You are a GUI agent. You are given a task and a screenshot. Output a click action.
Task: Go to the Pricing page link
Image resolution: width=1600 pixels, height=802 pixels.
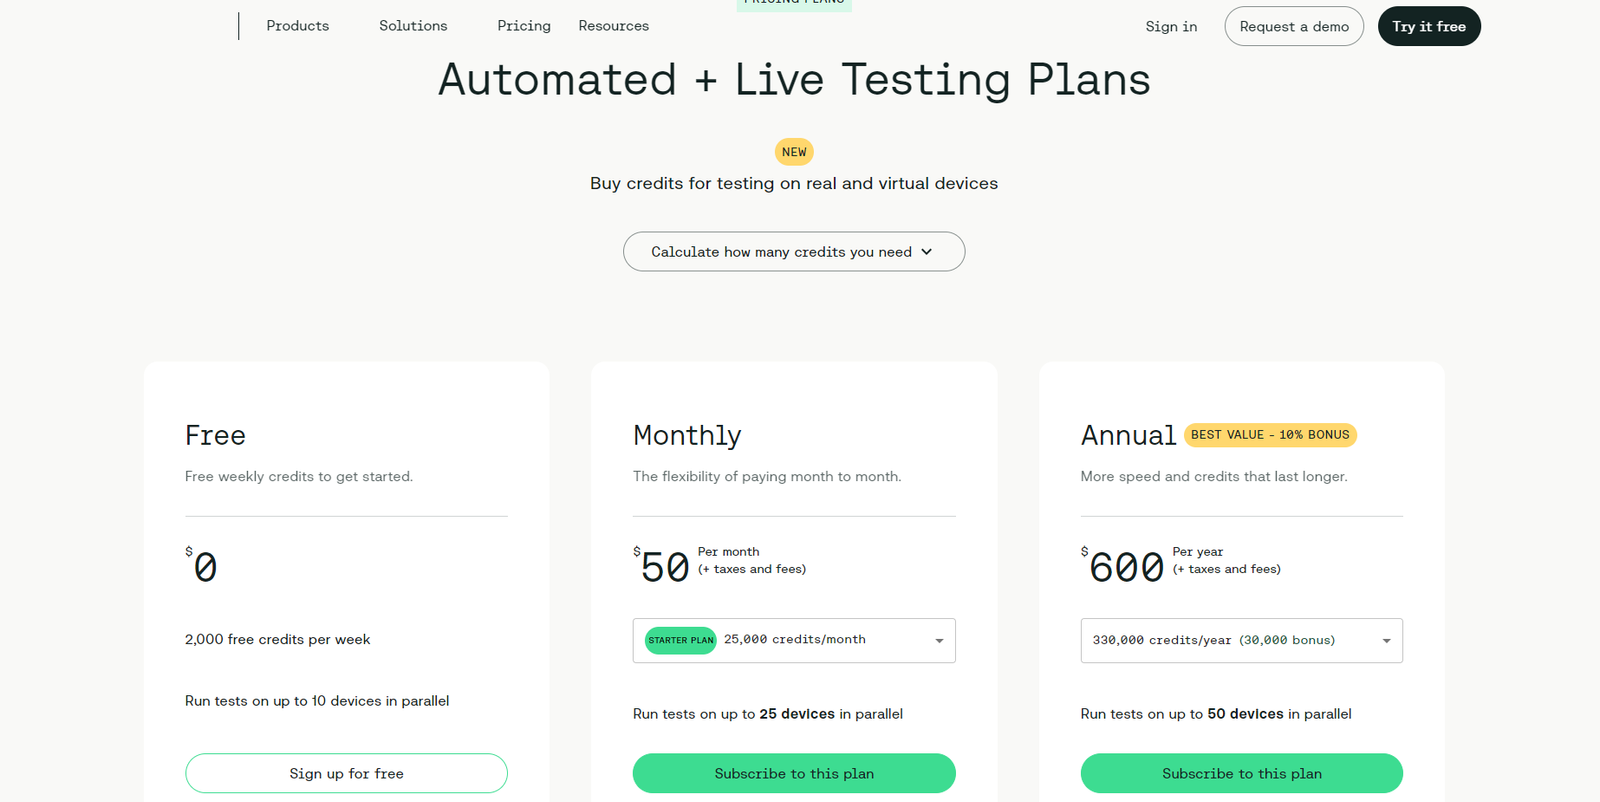[523, 26]
